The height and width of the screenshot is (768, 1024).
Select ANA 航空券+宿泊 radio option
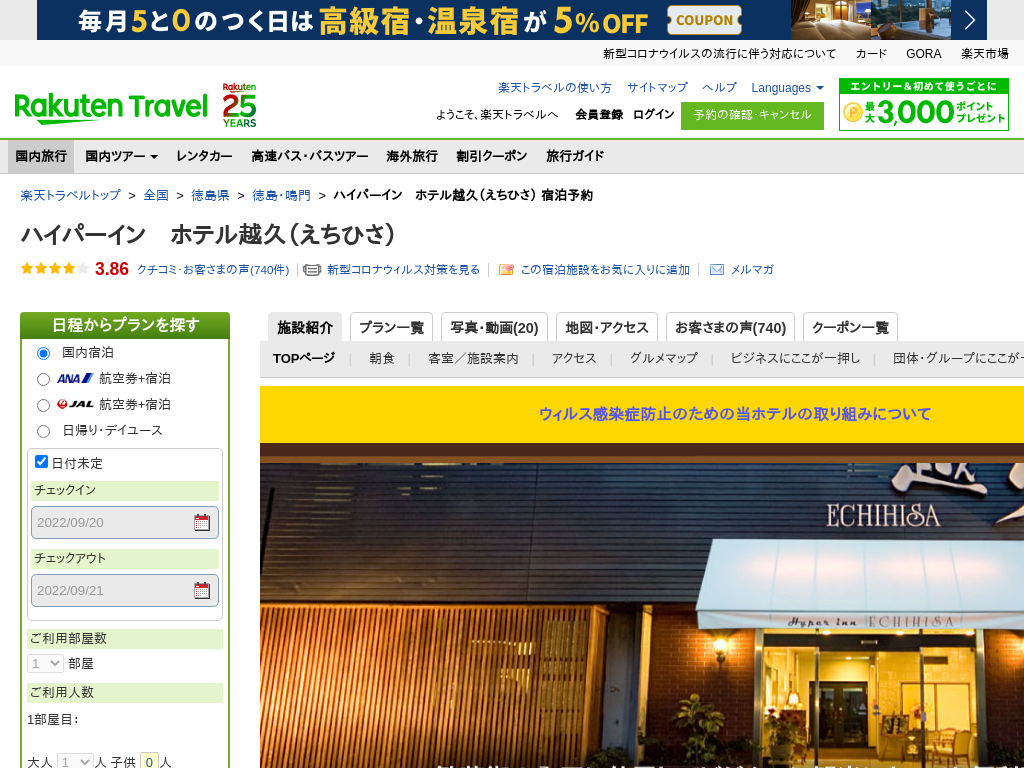click(x=43, y=379)
